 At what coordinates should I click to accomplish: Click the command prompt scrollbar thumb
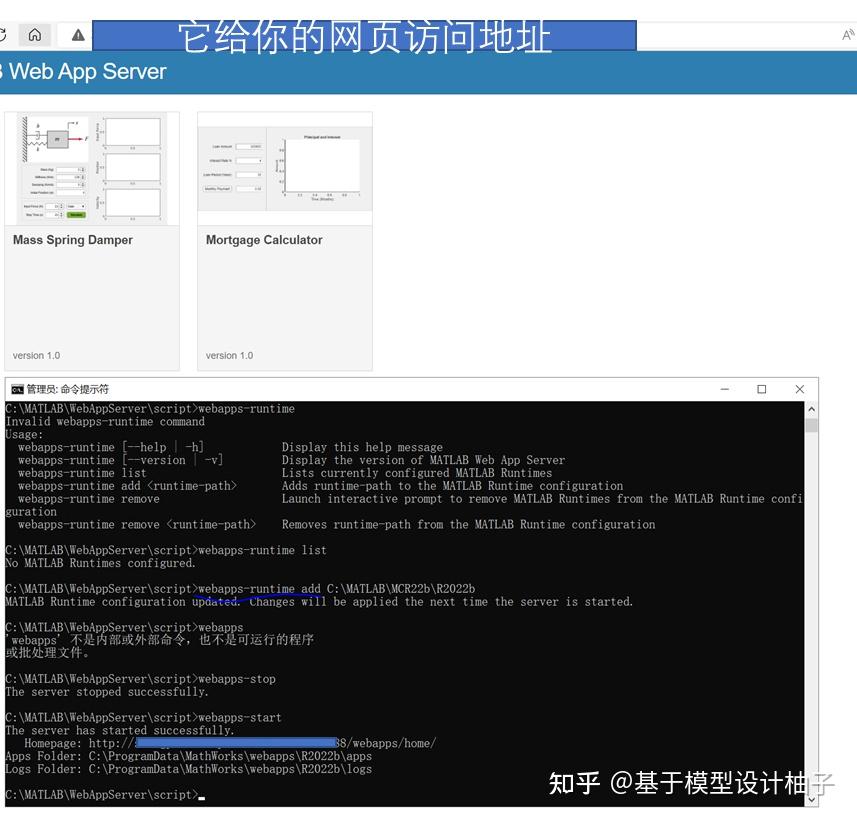[812, 425]
